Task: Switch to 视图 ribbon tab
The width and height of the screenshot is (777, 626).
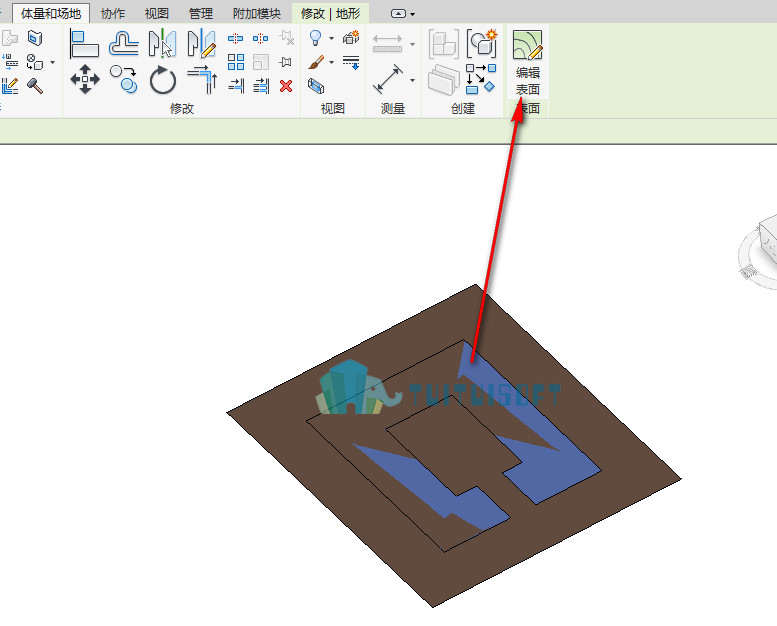Action: click(157, 13)
